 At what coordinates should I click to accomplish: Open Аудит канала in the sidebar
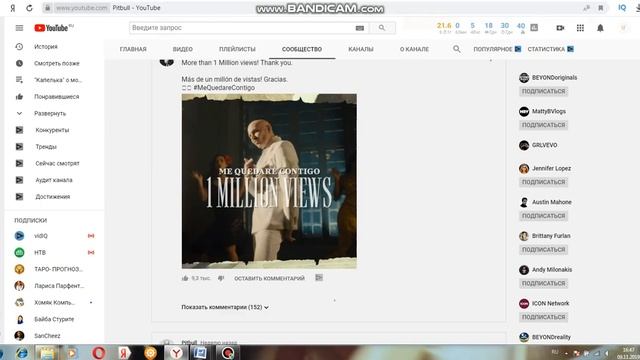[54, 180]
